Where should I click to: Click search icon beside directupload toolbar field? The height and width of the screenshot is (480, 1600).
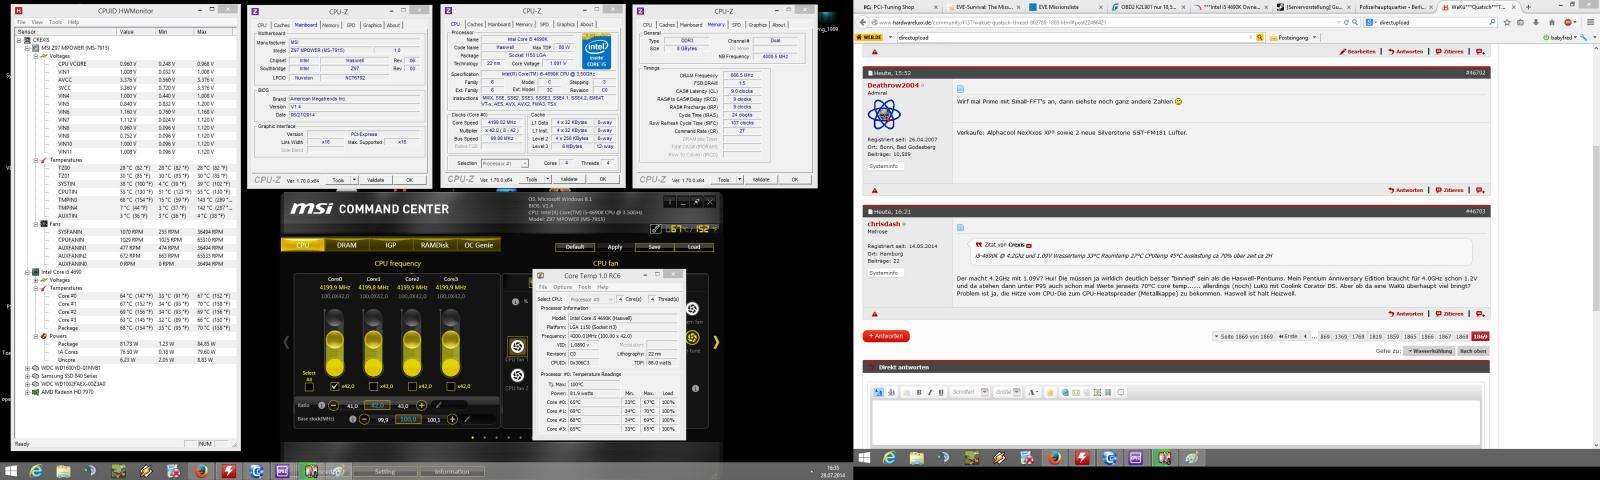coord(1260,37)
